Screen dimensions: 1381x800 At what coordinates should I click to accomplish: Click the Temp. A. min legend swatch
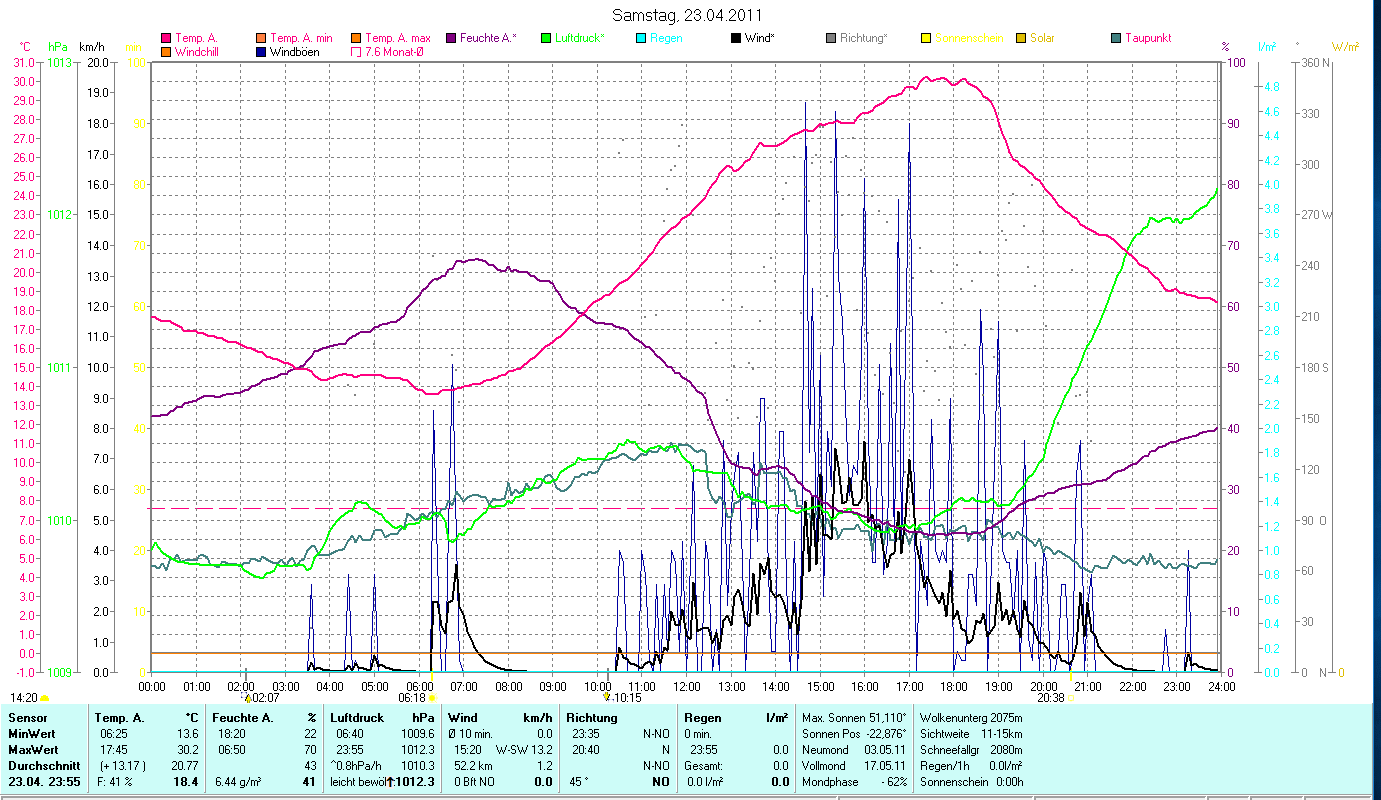262,38
